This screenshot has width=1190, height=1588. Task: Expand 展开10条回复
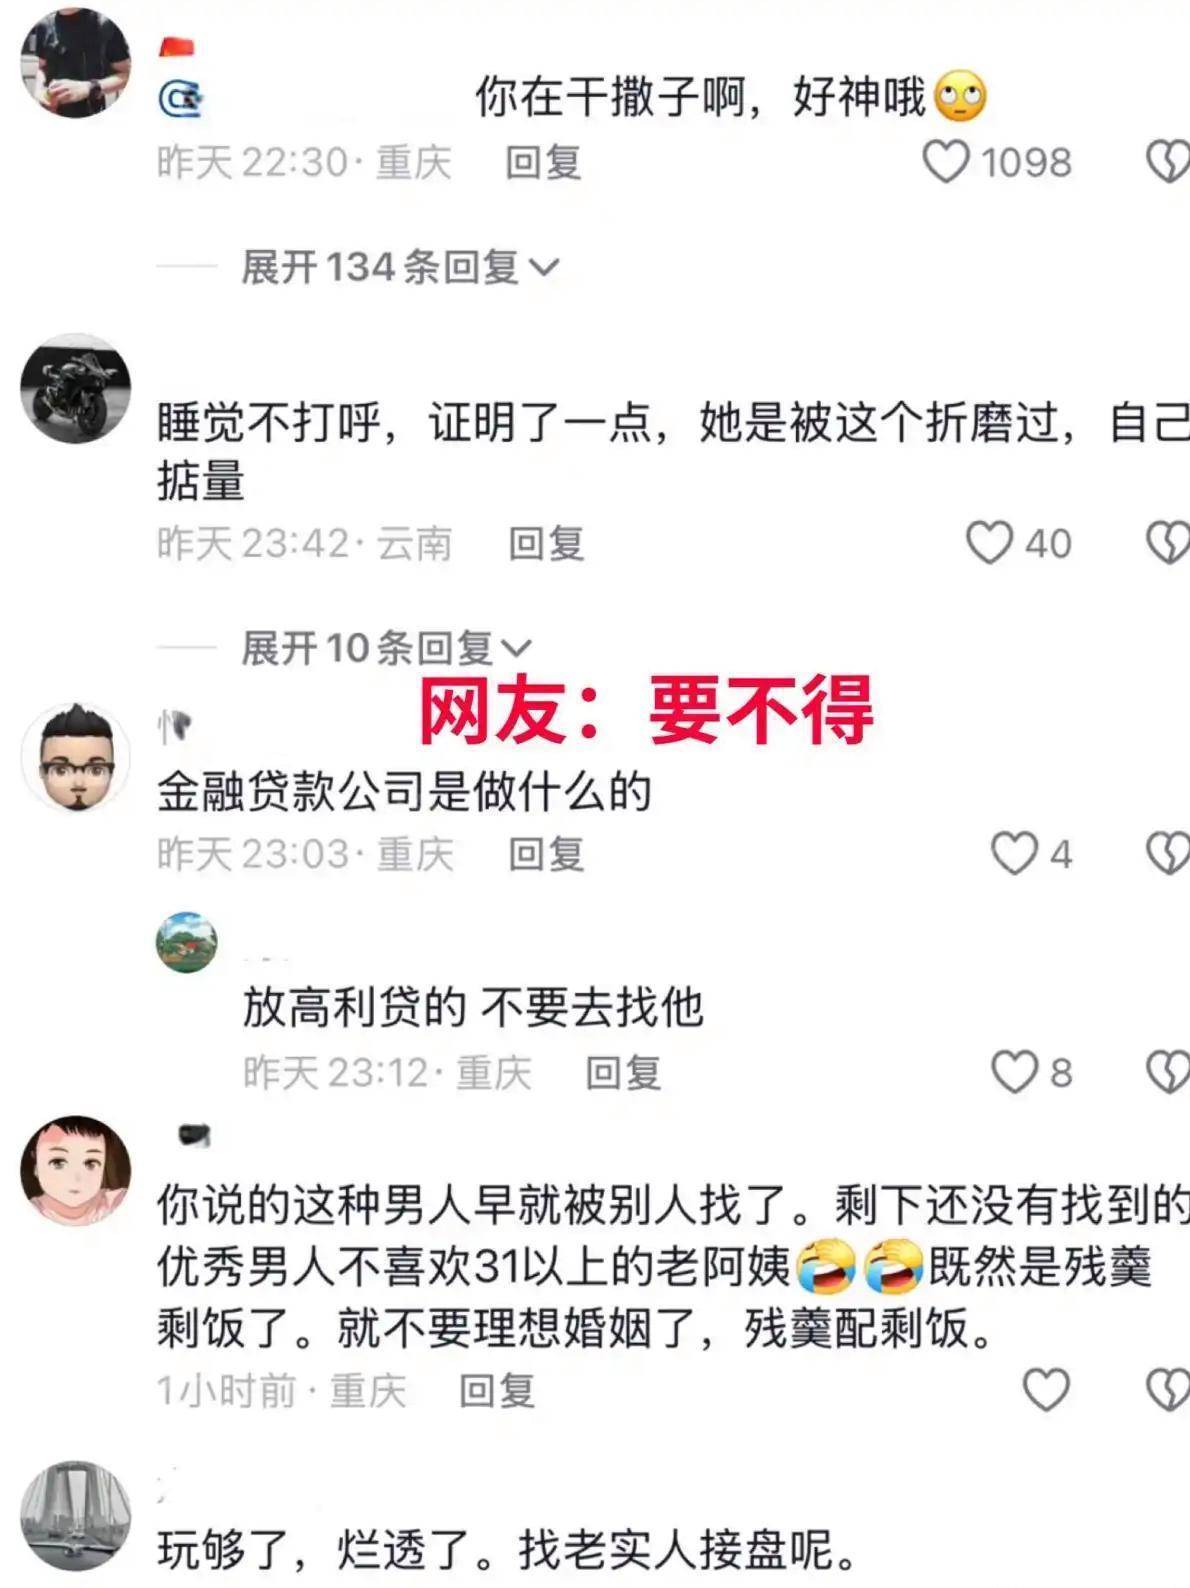click(x=385, y=648)
